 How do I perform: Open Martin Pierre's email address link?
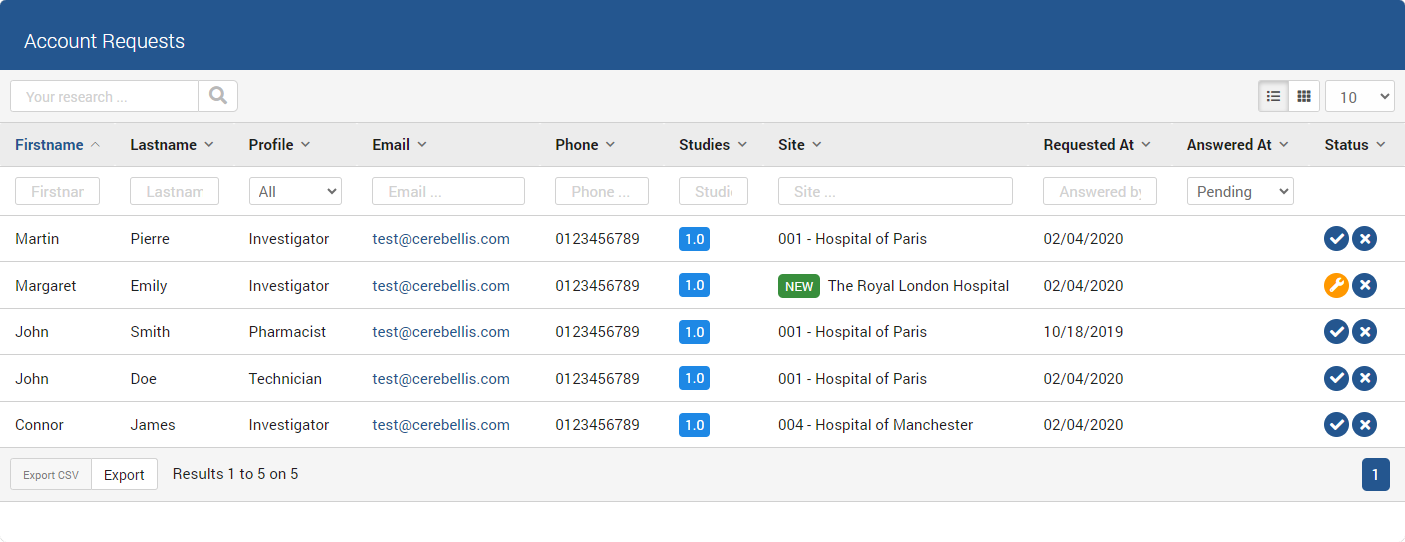(441, 239)
